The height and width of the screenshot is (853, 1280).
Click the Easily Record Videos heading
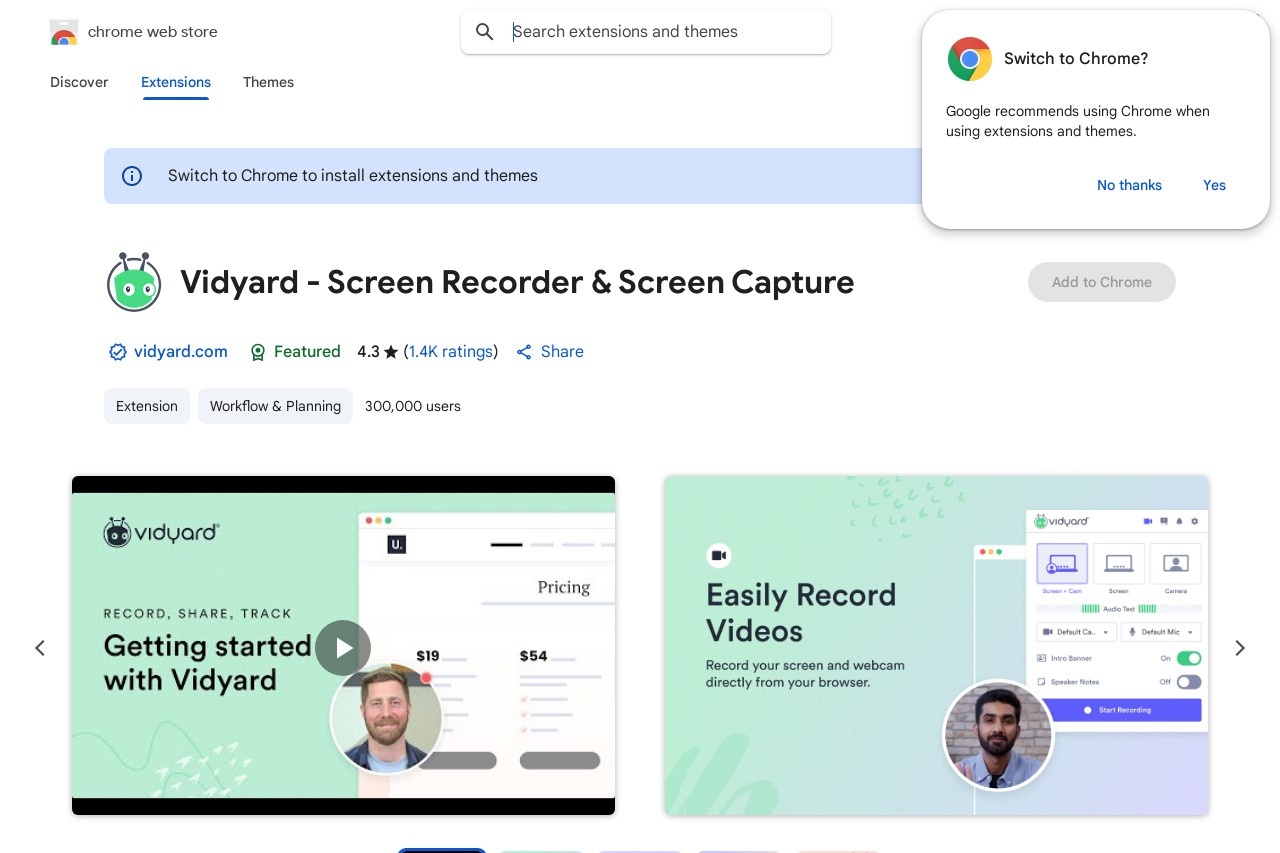click(x=801, y=613)
